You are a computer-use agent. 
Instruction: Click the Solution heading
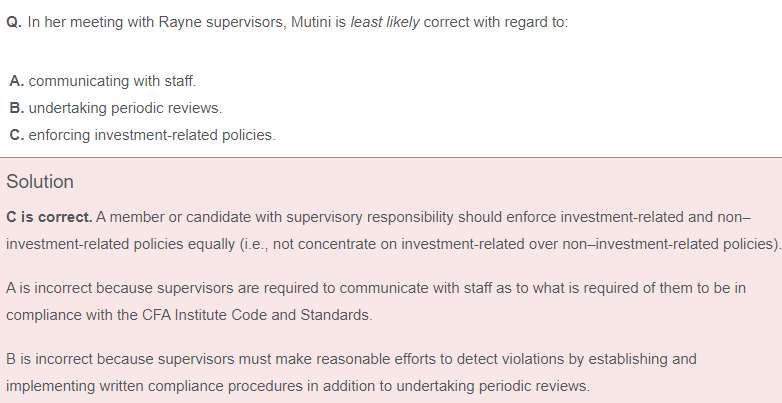pyautogui.click(x=40, y=182)
